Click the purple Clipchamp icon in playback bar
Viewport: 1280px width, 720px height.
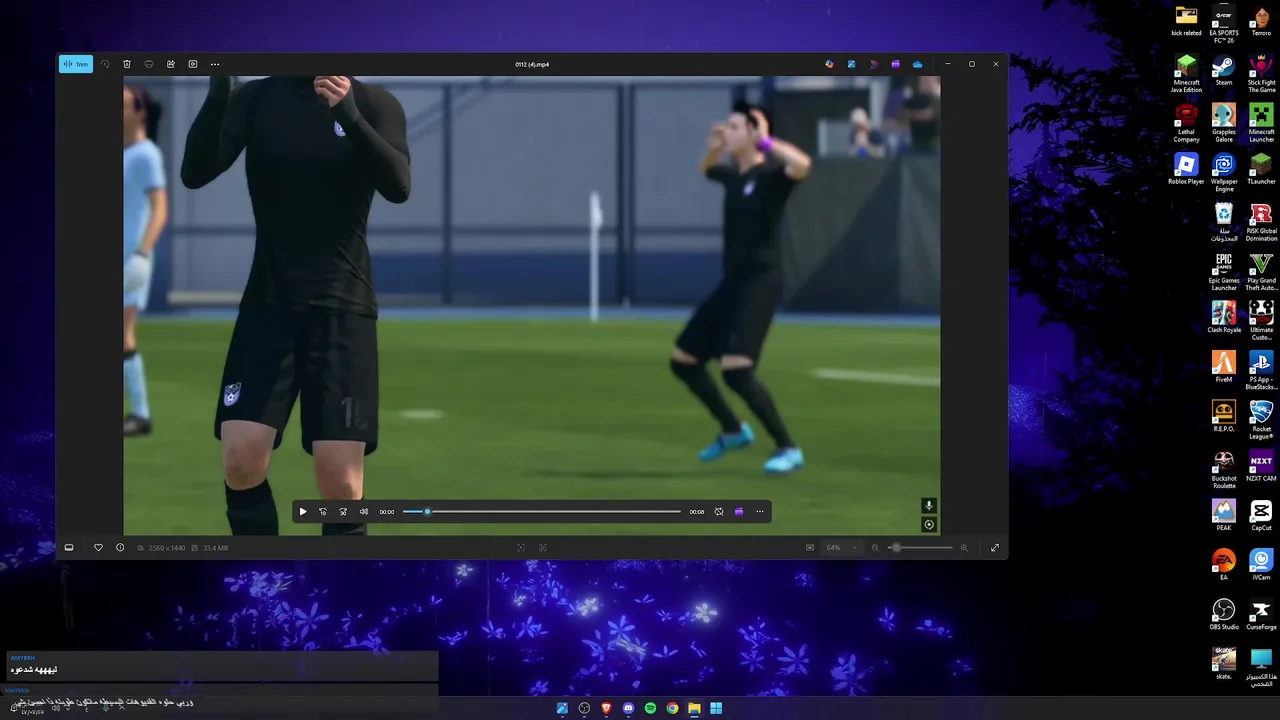pos(739,512)
